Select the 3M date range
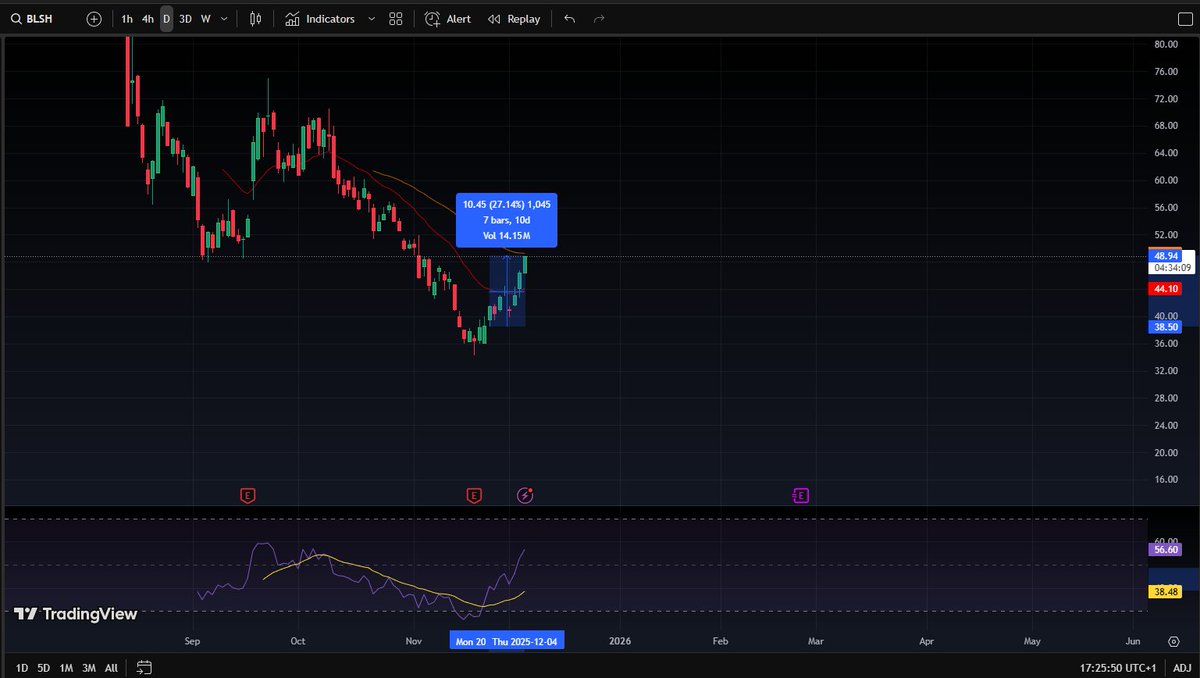 pos(89,667)
